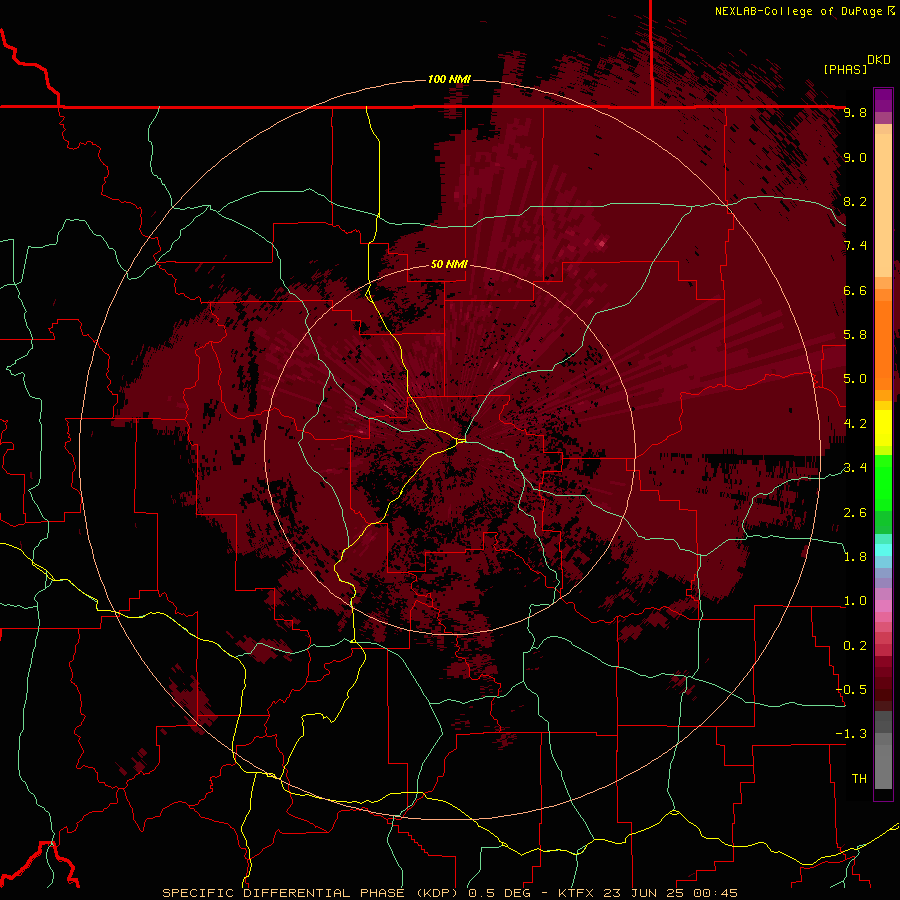900x900 pixels.
Task: Click the 1.8 value on color scale
Action: (x=855, y=557)
